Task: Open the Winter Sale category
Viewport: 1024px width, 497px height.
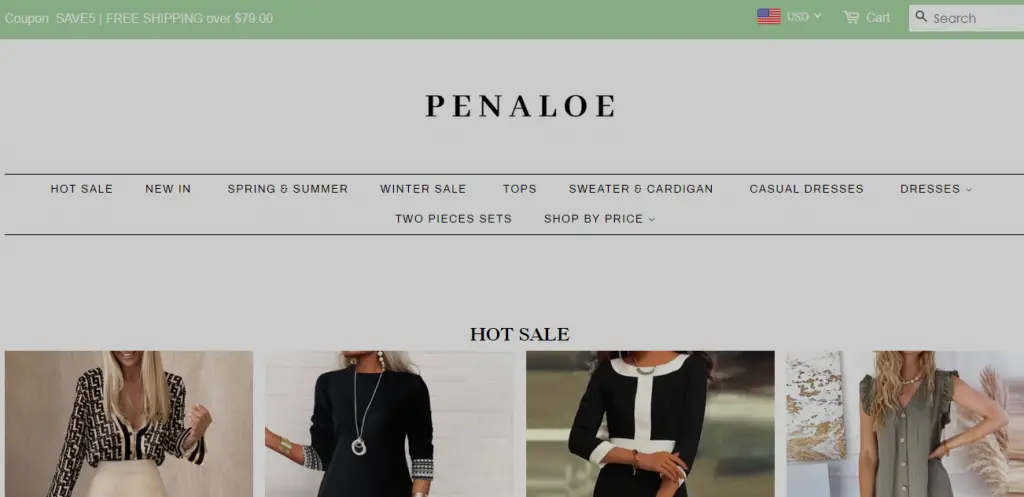Action: pyautogui.click(x=423, y=189)
